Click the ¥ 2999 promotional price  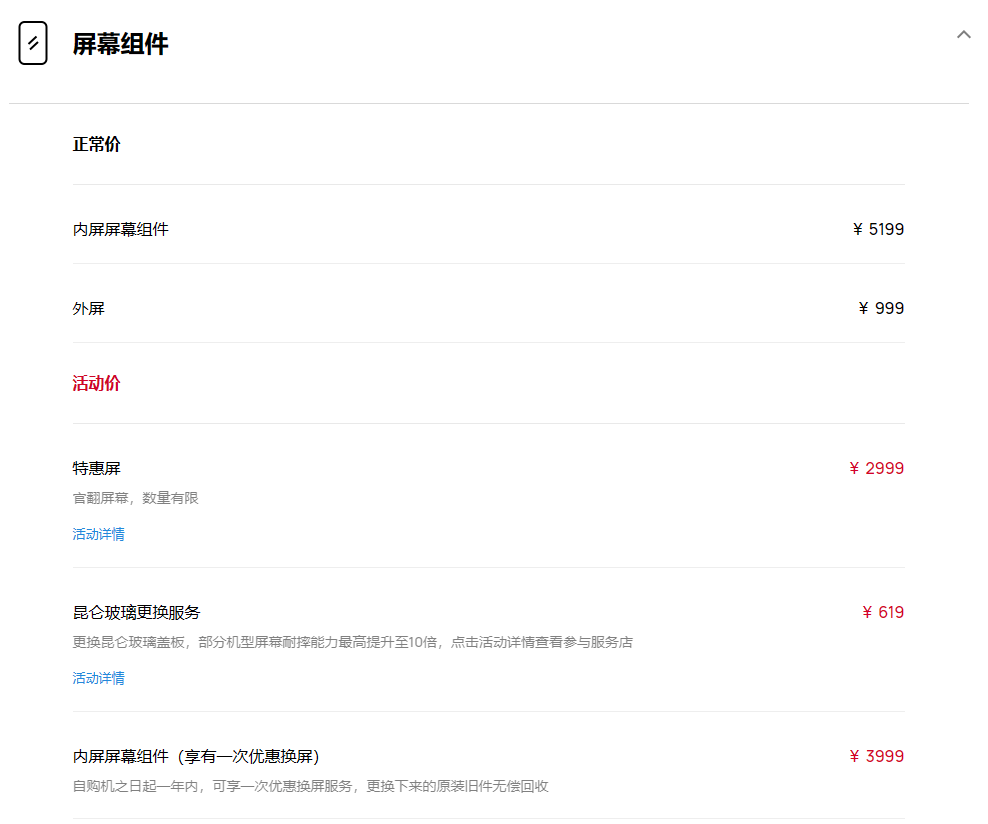876,468
